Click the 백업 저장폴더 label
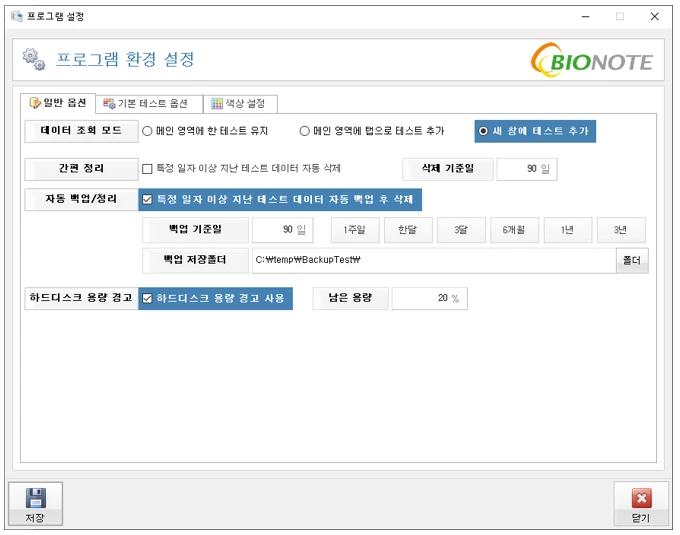The width and height of the screenshot is (680, 535). 195,260
